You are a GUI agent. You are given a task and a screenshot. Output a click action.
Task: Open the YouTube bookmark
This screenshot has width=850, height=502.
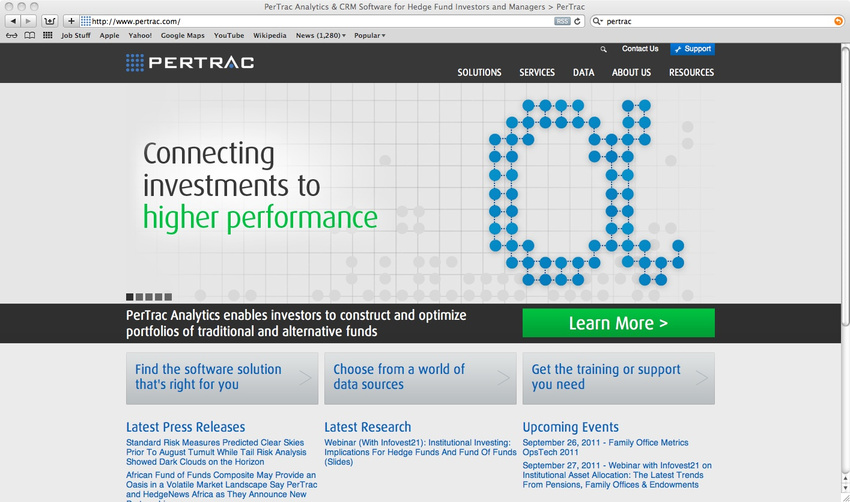[x=229, y=35]
